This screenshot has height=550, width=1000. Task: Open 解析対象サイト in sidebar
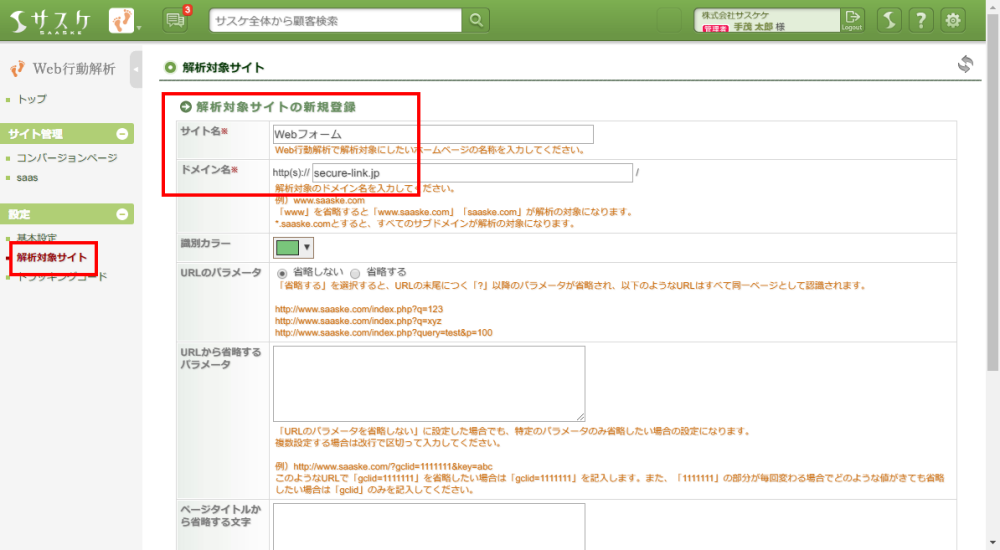point(52,258)
